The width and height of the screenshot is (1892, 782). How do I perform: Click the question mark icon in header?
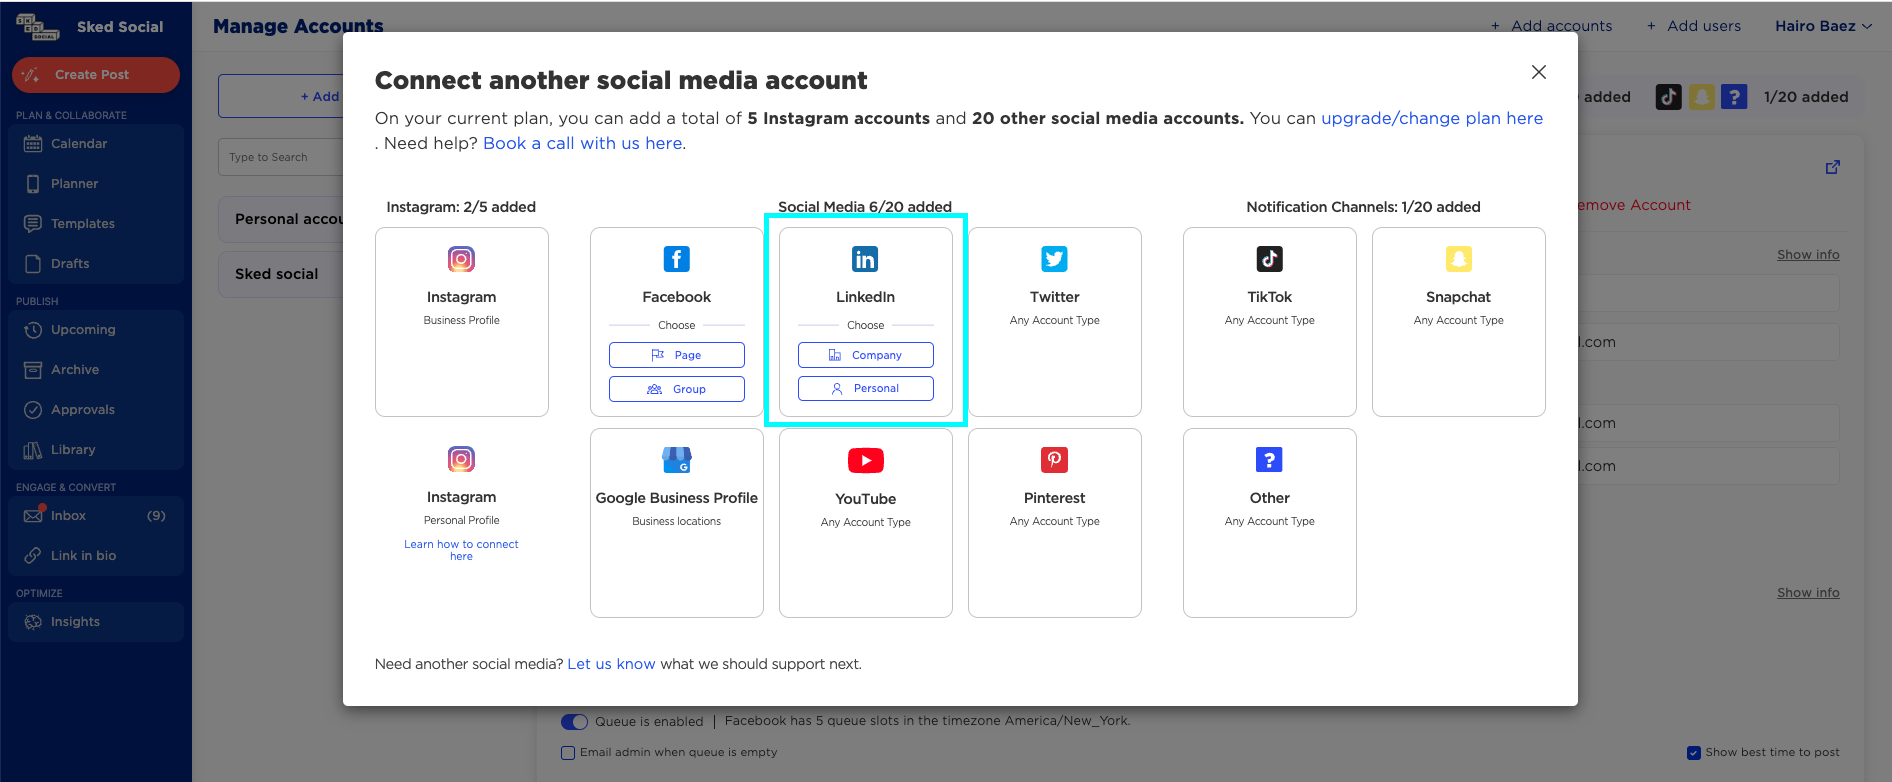pos(1735,97)
